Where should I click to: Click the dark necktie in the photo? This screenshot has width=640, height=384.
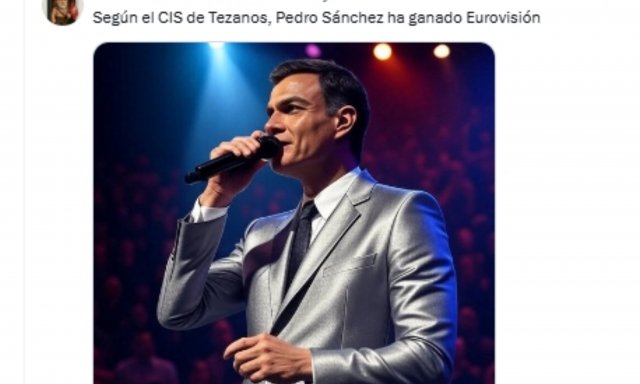tap(302, 239)
